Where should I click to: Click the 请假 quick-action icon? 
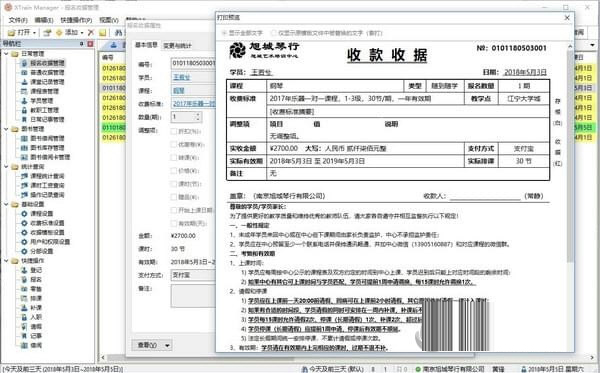pos(24,326)
